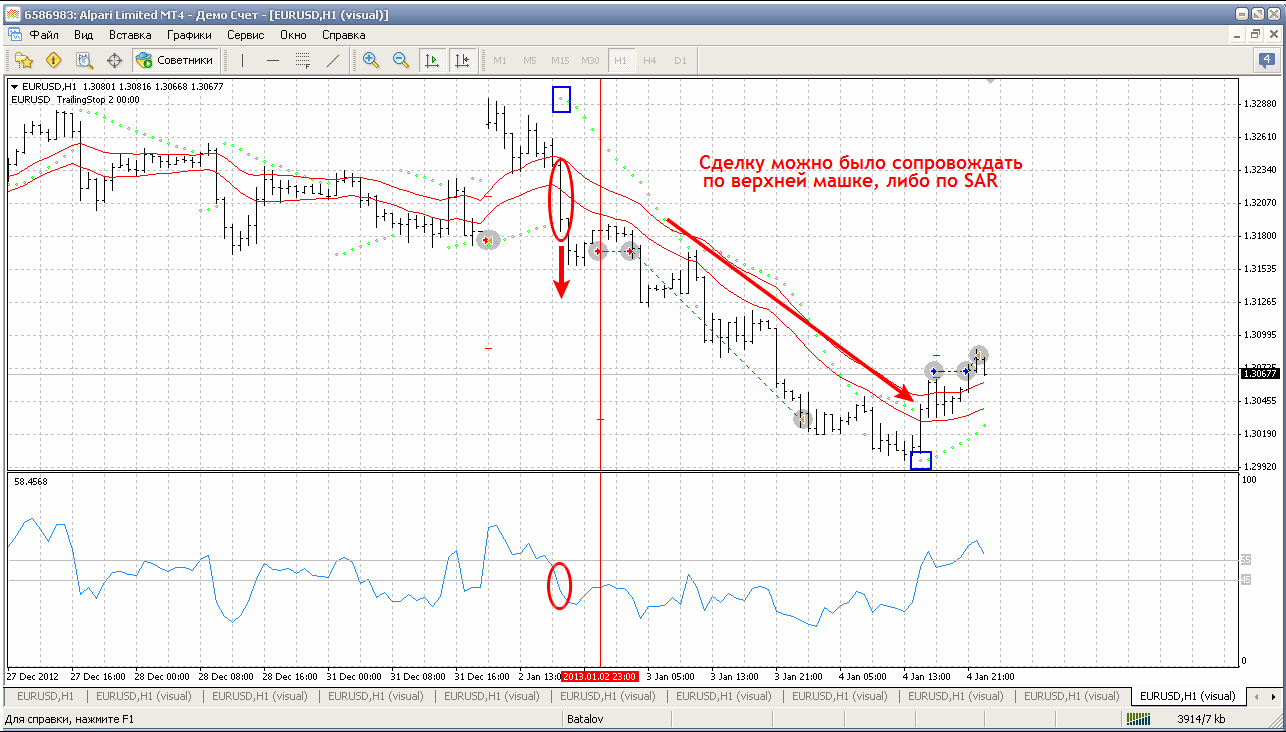This screenshot has width=1286, height=732.
Task: Click the help hint Для справки, нажмите F1
Action: pyautogui.click(x=69, y=718)
